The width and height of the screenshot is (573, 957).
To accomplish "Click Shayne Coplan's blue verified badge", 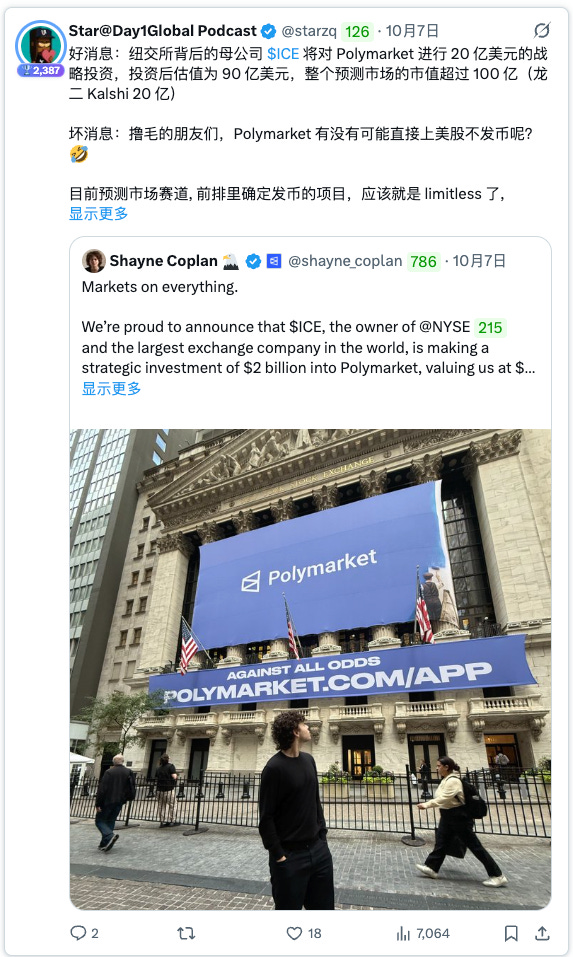I will [253, 261].
